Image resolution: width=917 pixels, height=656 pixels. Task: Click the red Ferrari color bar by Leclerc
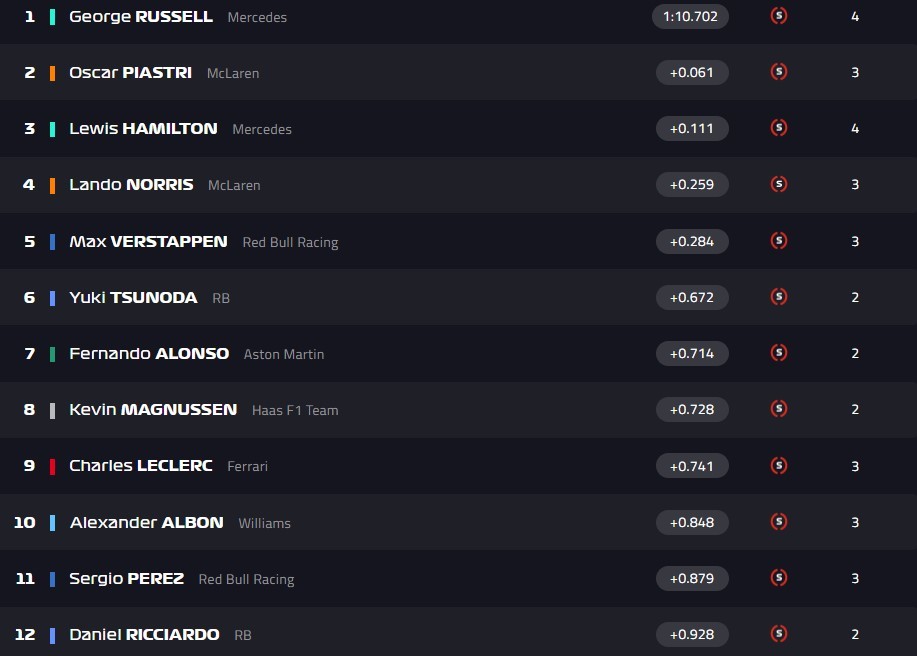pos(52,466)
